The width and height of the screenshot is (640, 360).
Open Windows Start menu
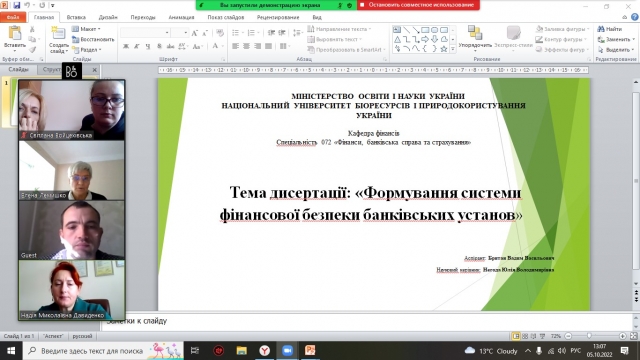(11, 351)
